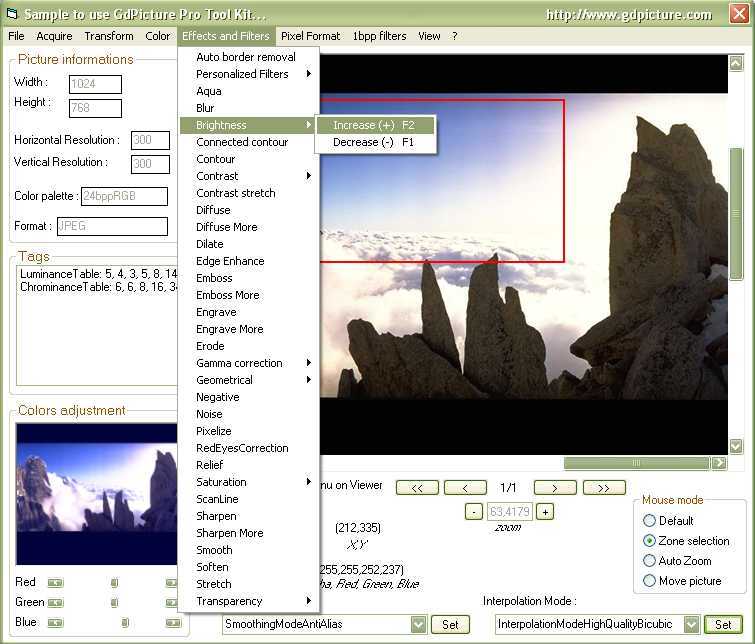Image resolution: width=755 pixels, height=644 pixels.
Task: Open the Transform menu
Action: 109,36
